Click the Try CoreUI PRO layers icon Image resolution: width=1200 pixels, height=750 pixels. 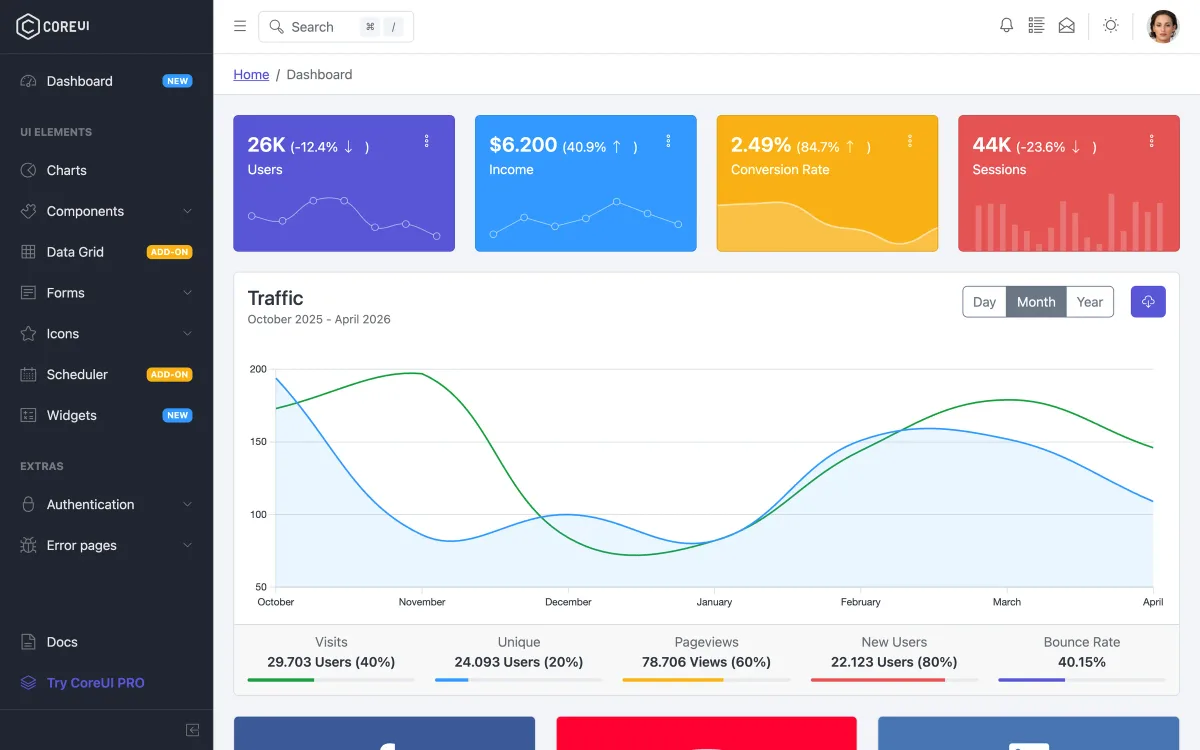point(28,683)
